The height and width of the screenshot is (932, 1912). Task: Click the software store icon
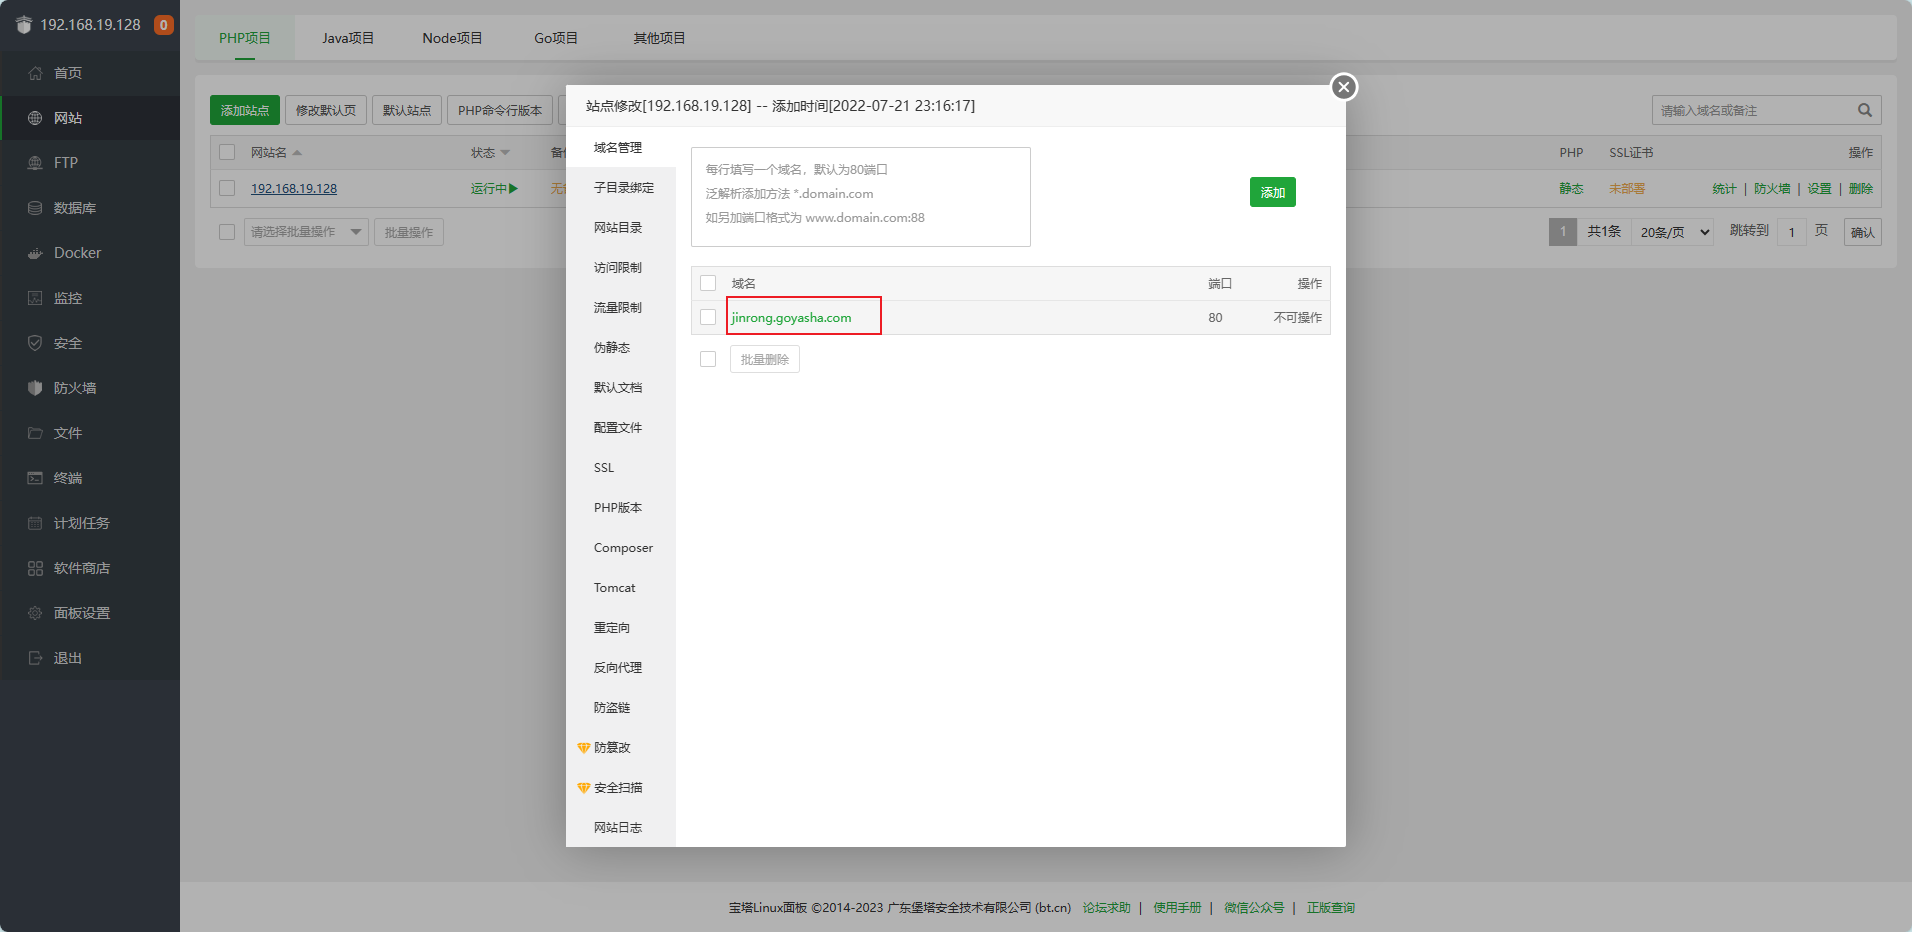(x=35, y=568)
